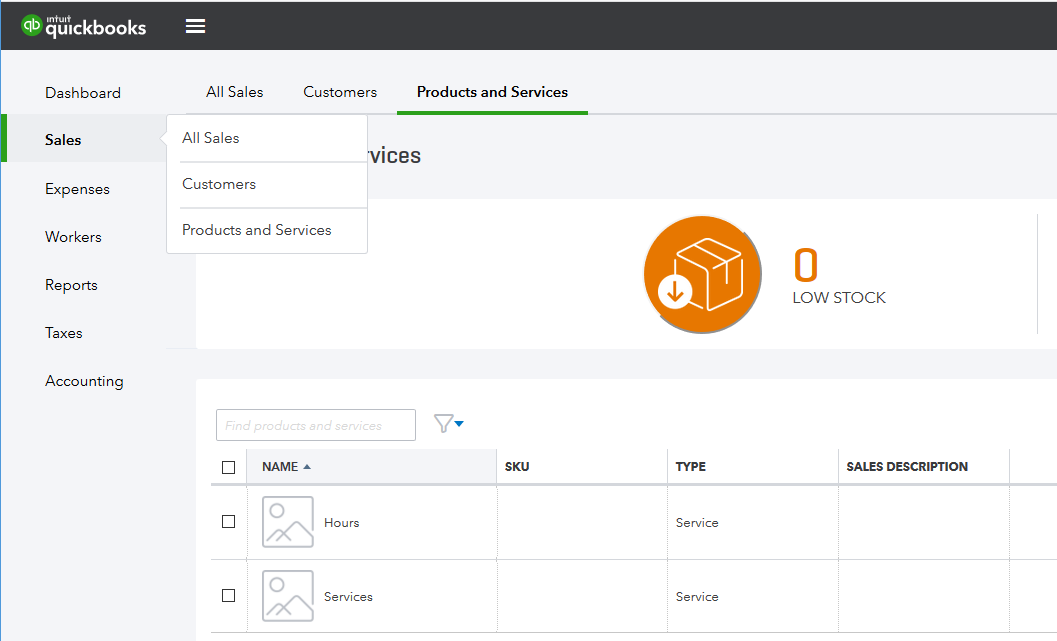Expand the filter dropdown arrow
This screenshot has height=641, width=1057.
pyautogui.click(x=459, y=424)
